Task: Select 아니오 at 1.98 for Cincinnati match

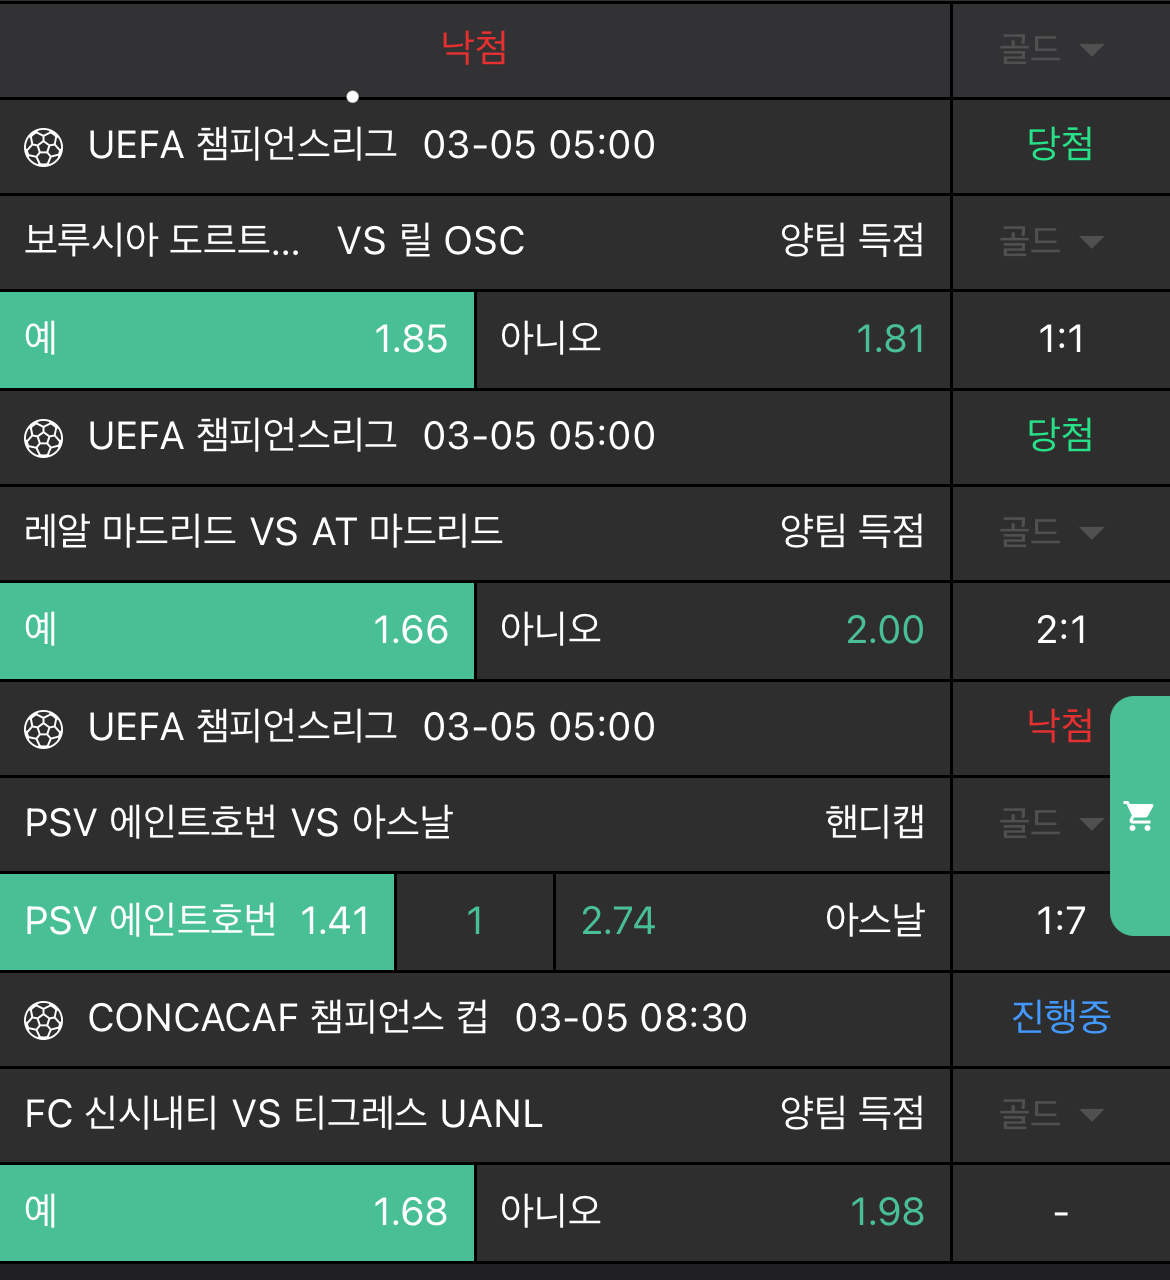Action: 712,1212
